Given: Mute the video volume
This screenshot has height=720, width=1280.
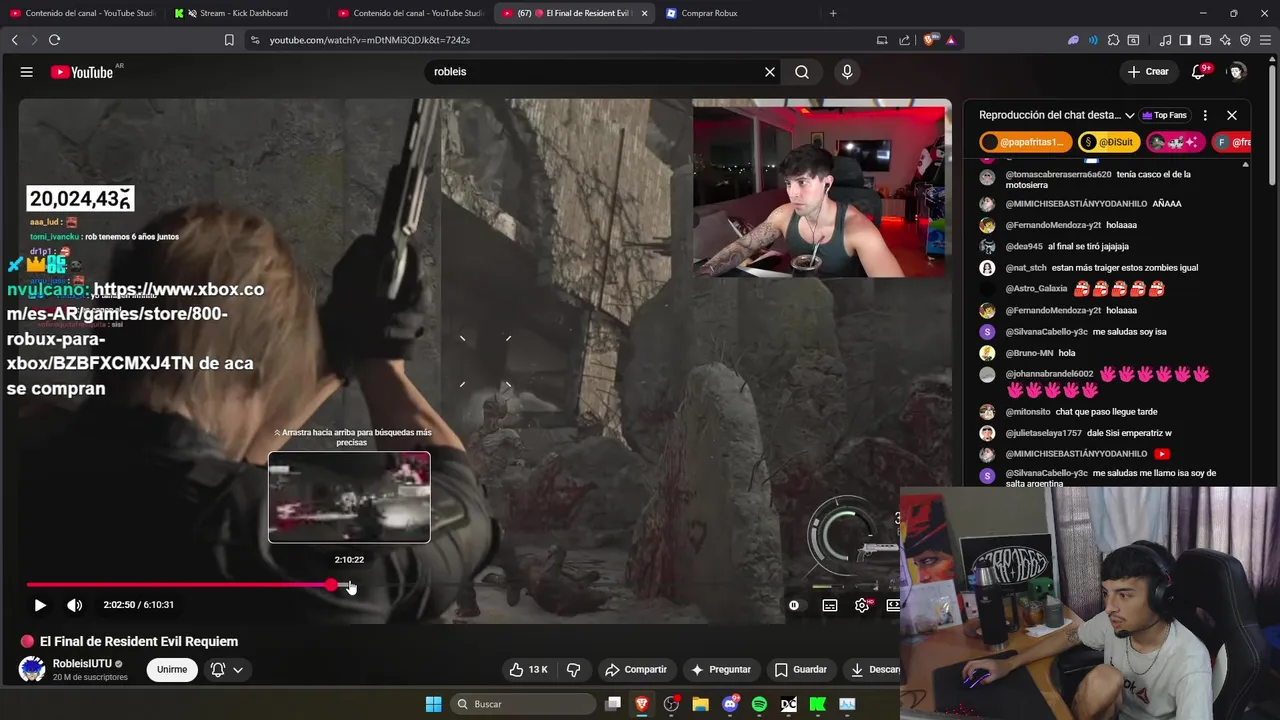Looking at the screenshot, I should pos(74,605).
